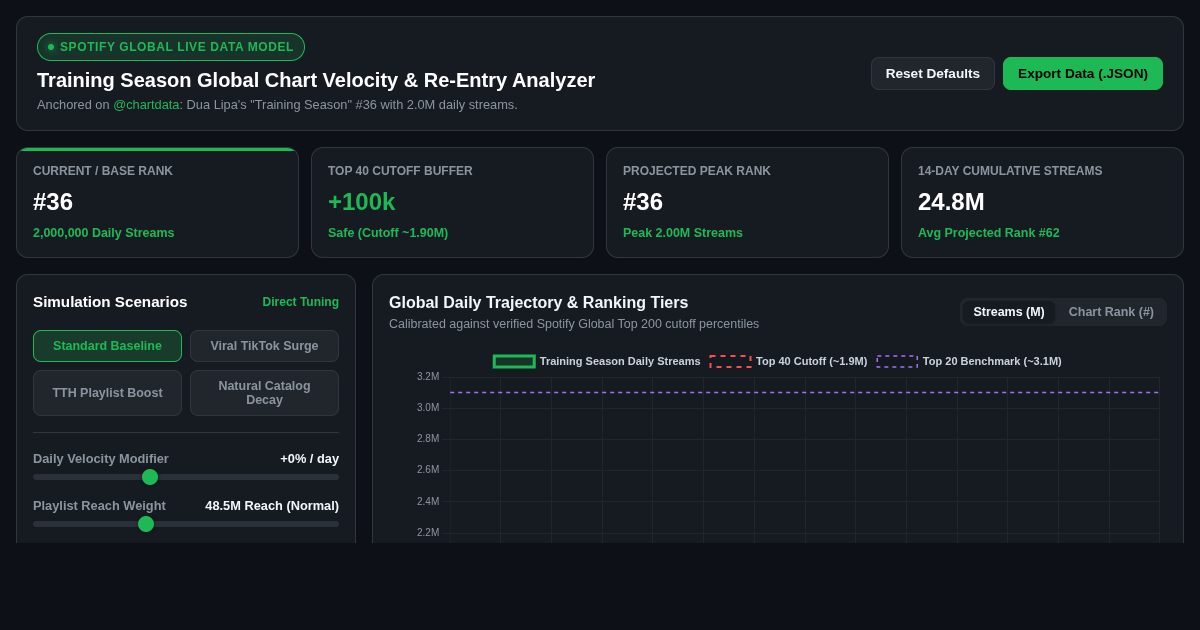
Task: Select the 14-Day Cumulative Streams card
Action: (1042, 203)
